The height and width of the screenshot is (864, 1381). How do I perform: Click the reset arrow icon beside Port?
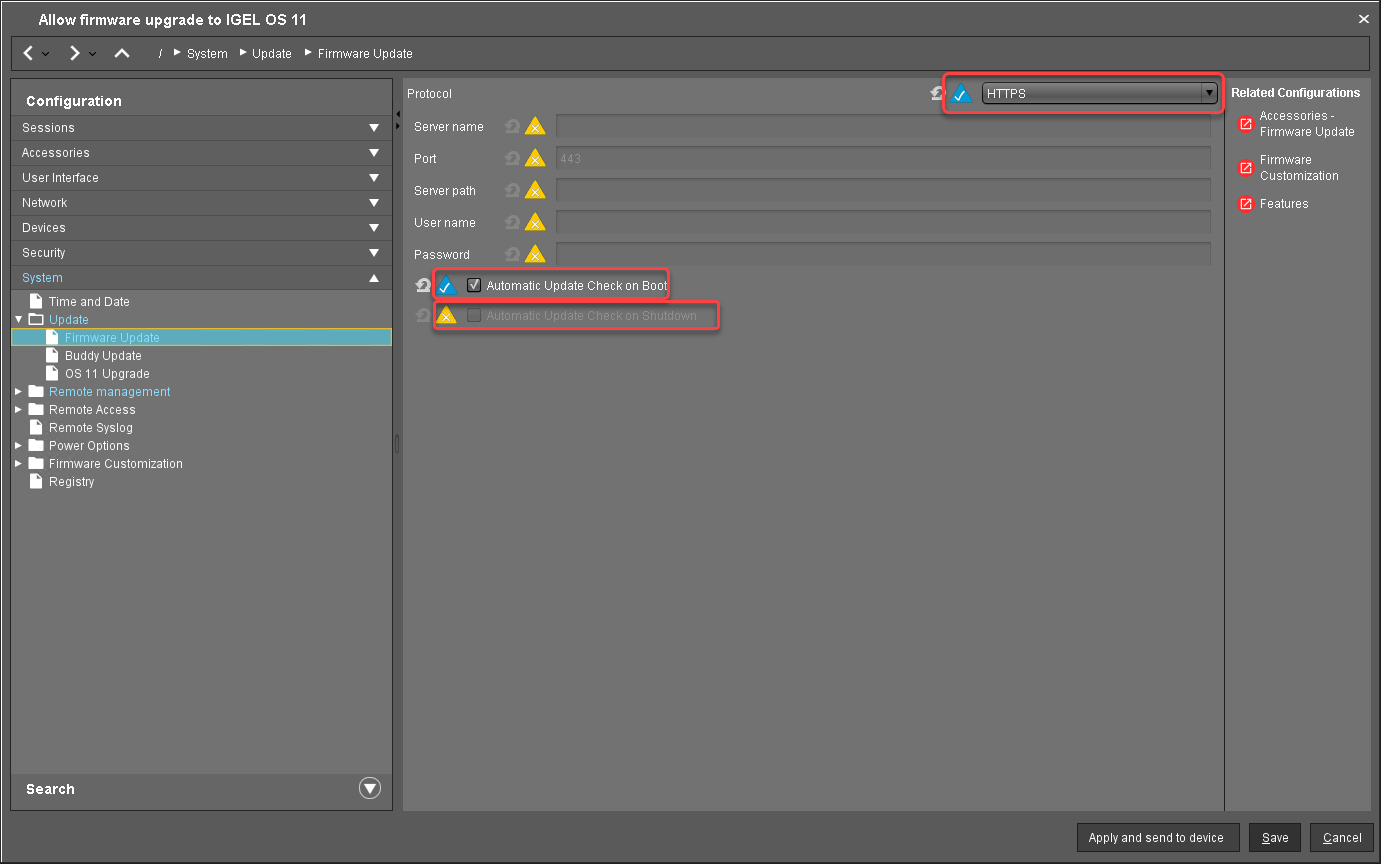(x=512, y=159)
